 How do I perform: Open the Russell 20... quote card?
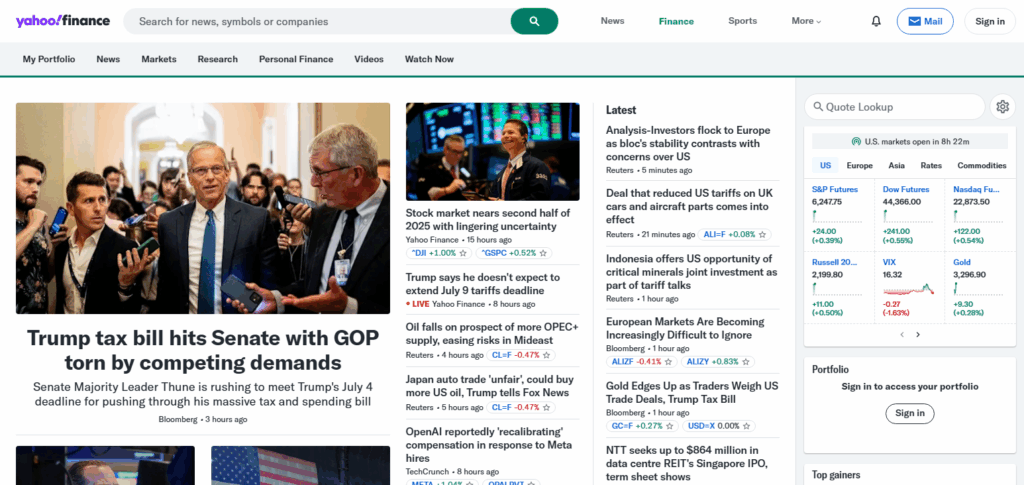tap(839, 287)
